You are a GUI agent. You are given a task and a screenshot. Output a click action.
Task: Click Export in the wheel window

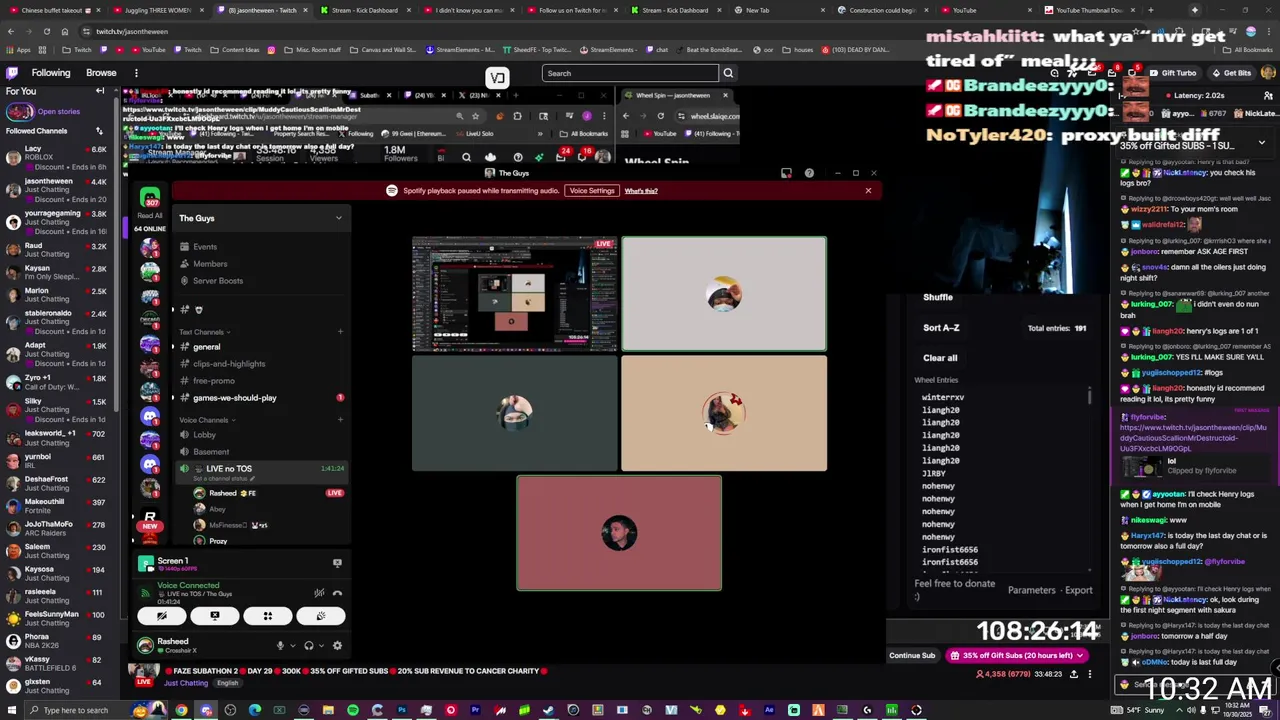pyautogui.click(x=1078, y=590)
